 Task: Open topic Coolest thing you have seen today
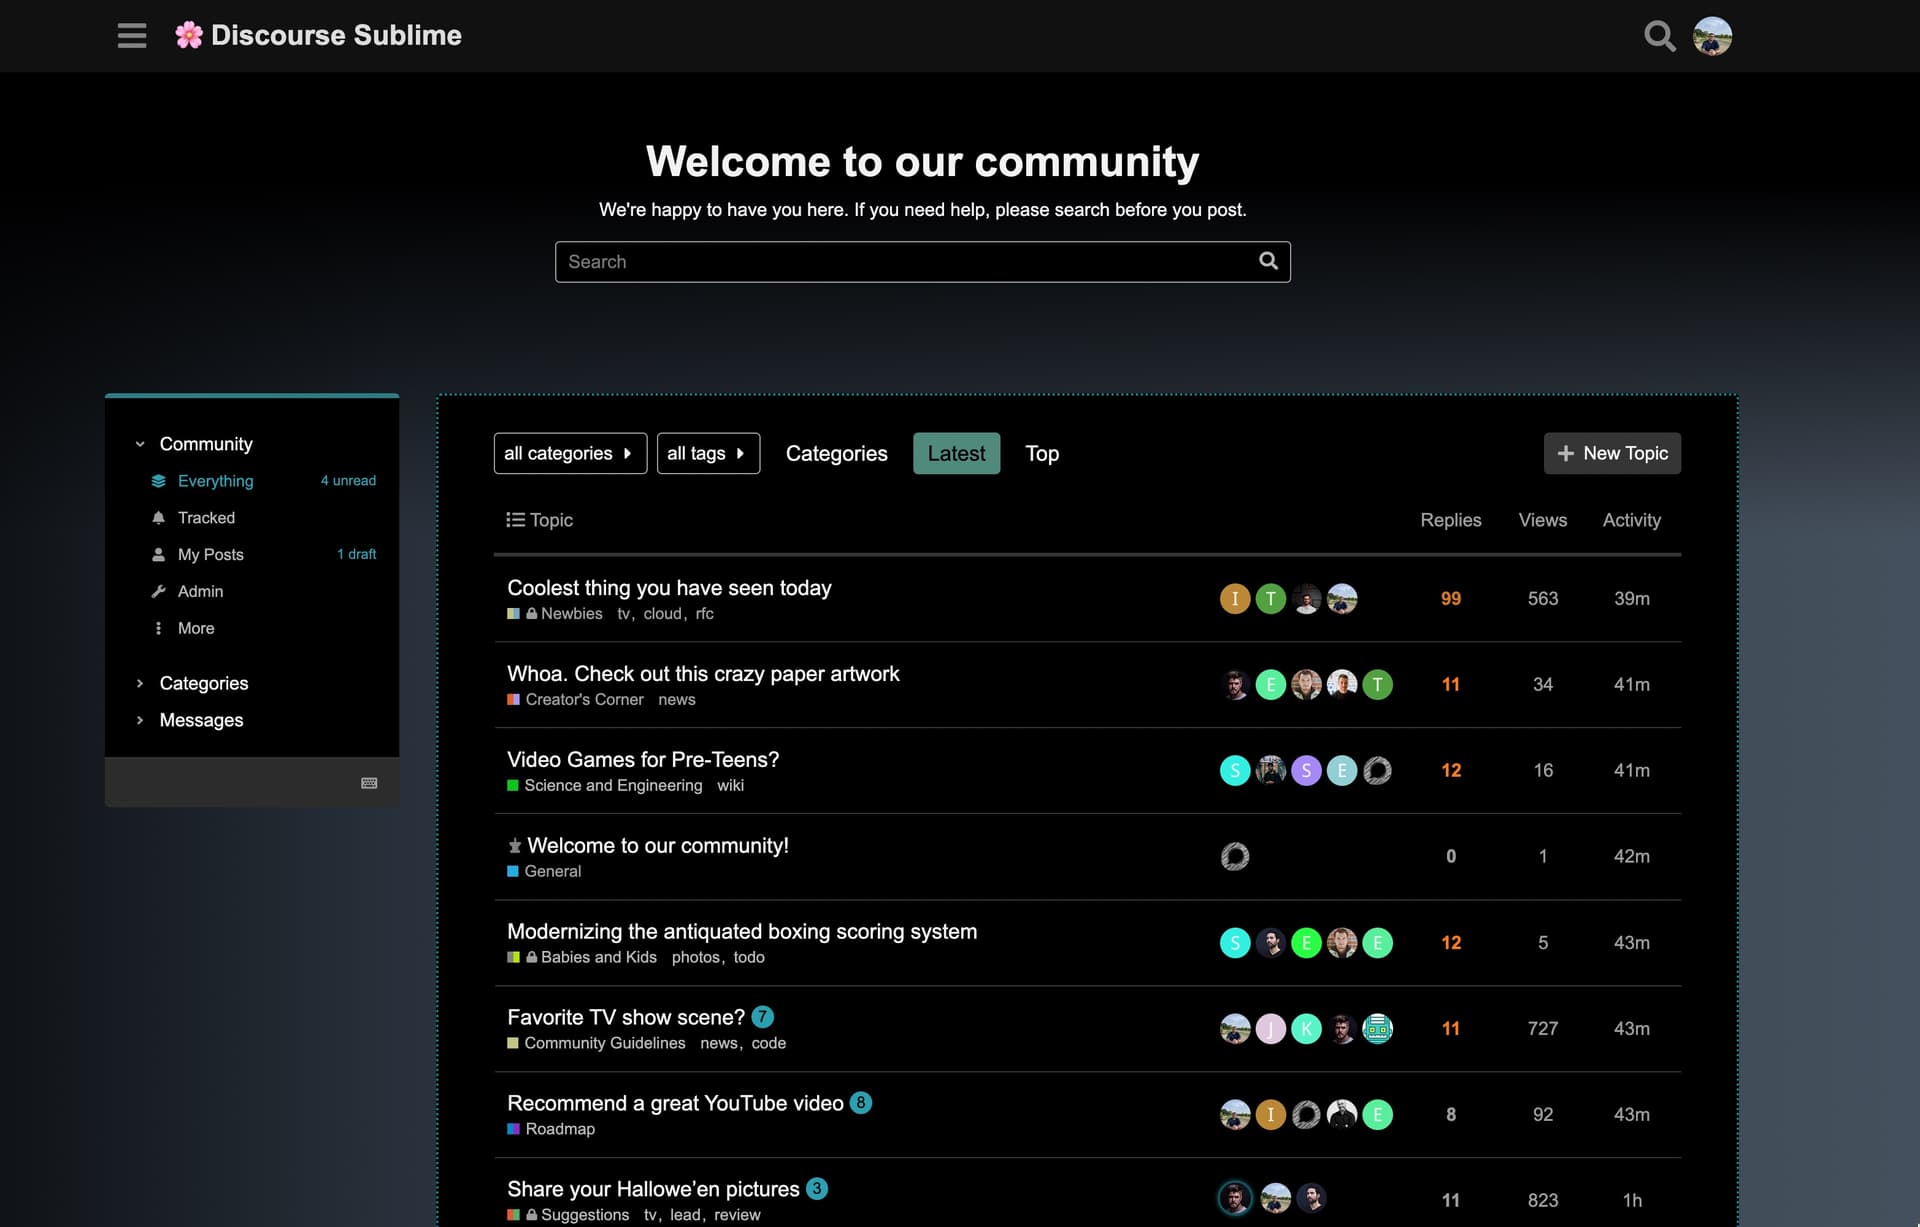(668, 588)
